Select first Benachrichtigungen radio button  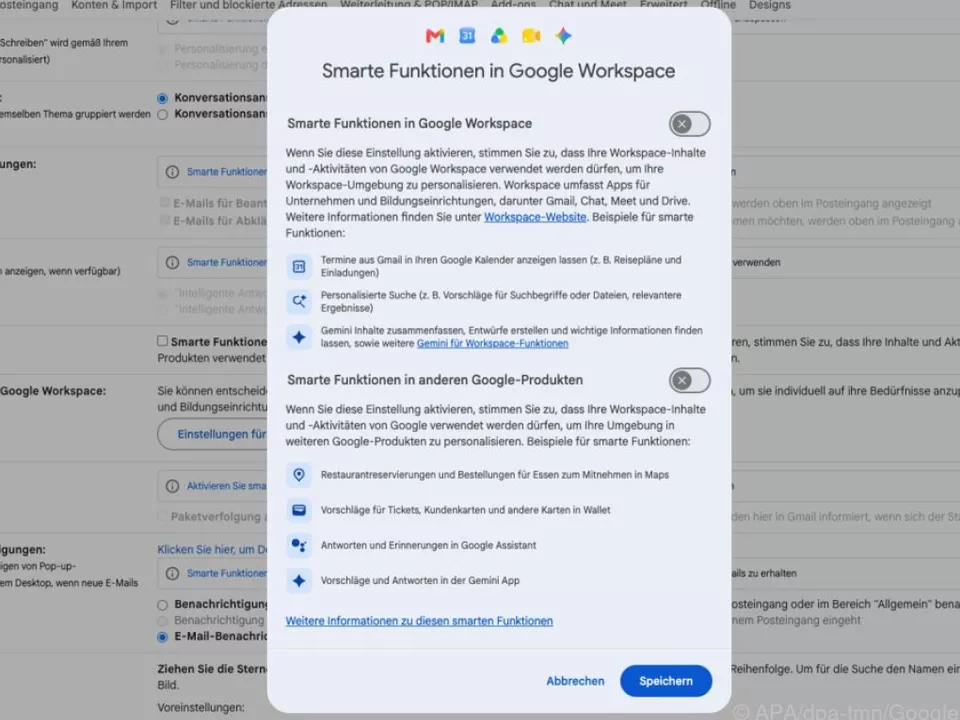(162, 605)
